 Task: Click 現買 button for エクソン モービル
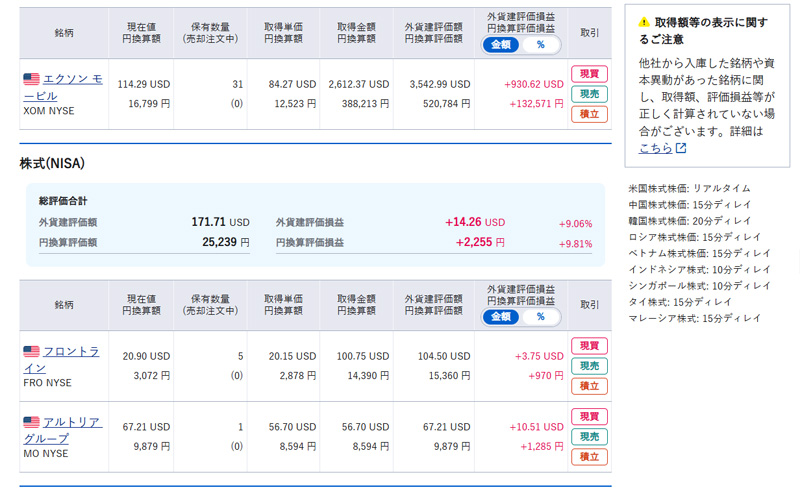tap(589, 74)
